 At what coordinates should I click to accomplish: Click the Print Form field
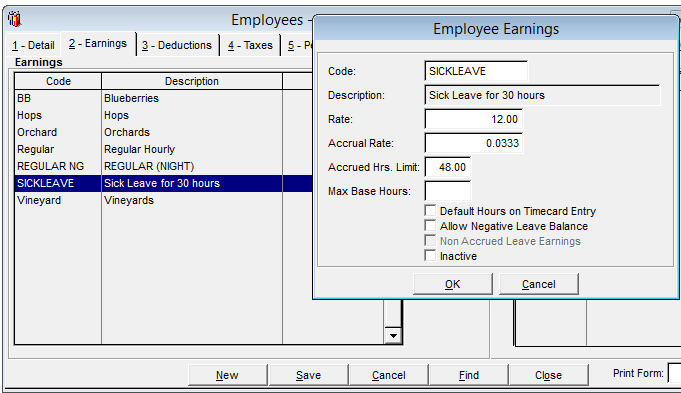tap(674, 373)
